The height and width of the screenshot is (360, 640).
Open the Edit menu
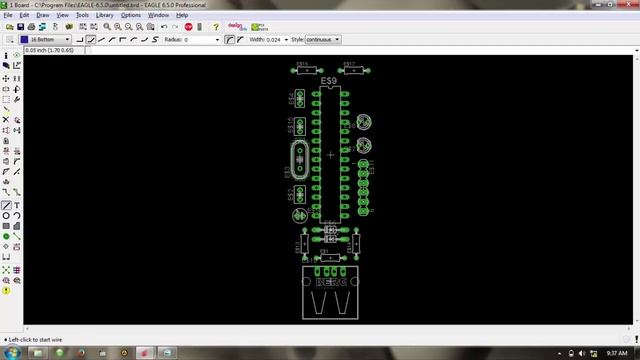(x=24, y=15)
